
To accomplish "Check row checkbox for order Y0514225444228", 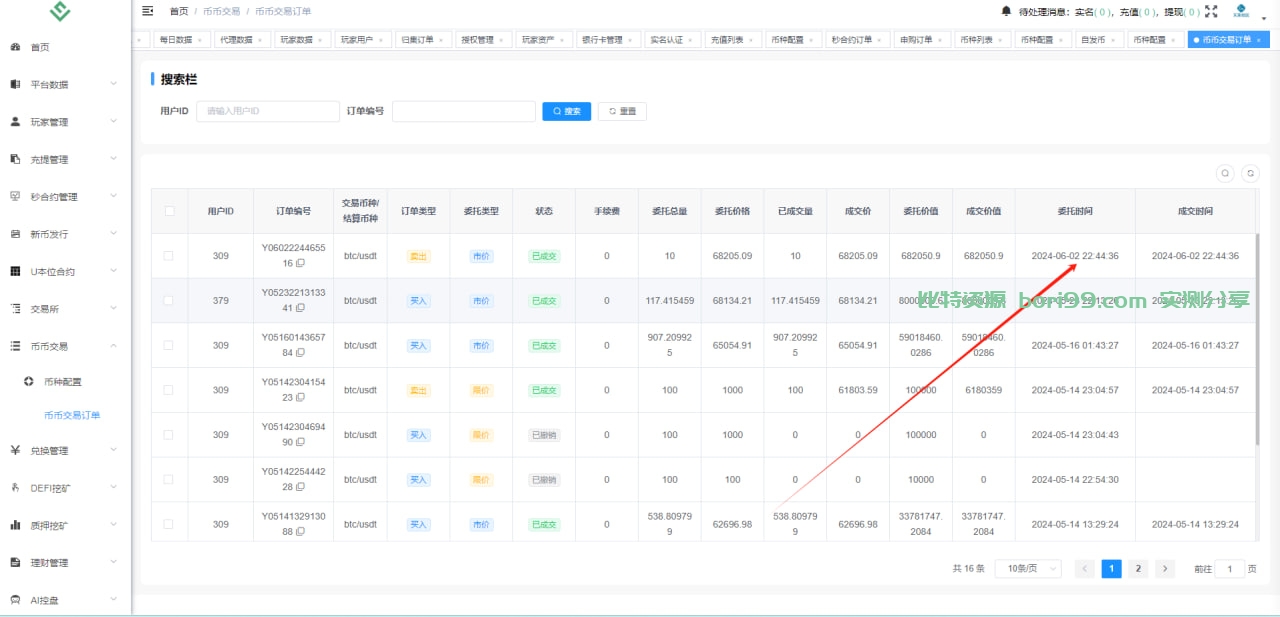I will pyautogui.click(x=169, y=479).
